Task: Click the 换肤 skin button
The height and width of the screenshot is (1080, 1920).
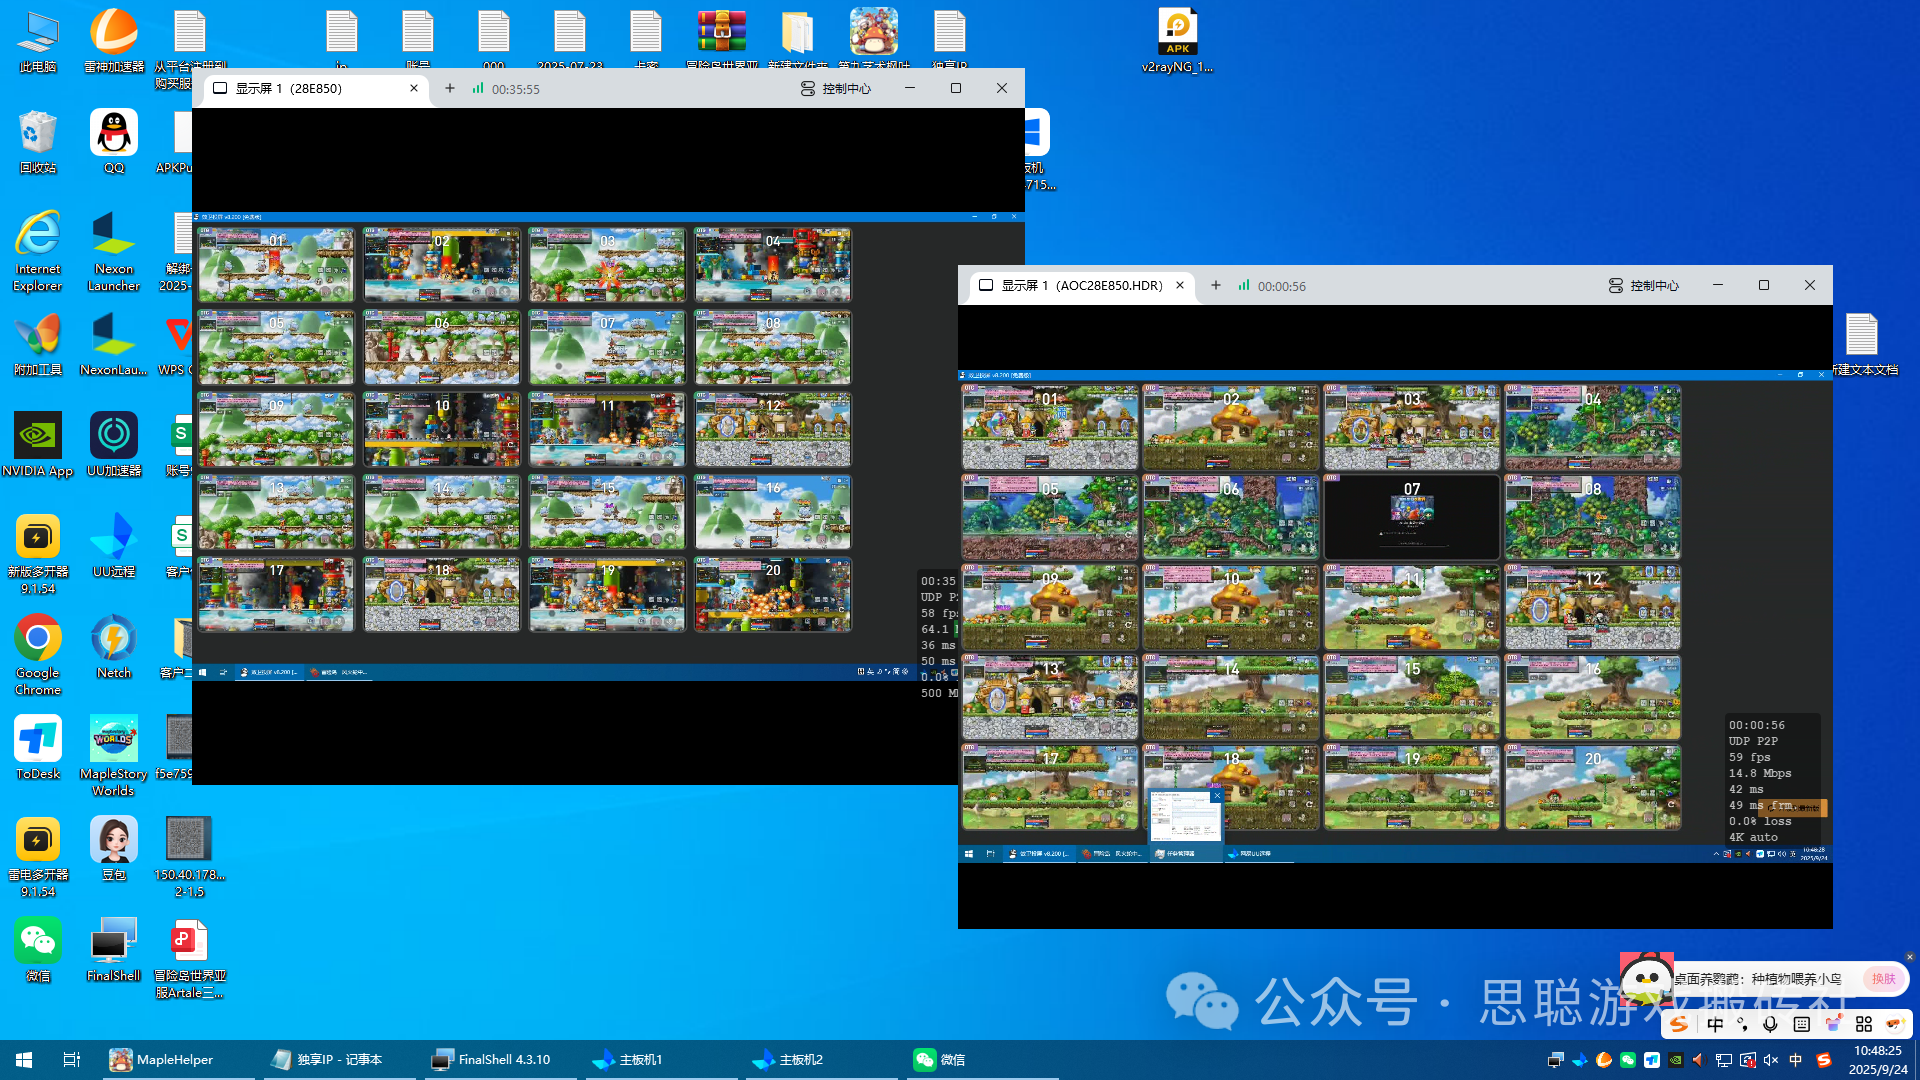Action: pyautogui.click(x=1884, y=979)
